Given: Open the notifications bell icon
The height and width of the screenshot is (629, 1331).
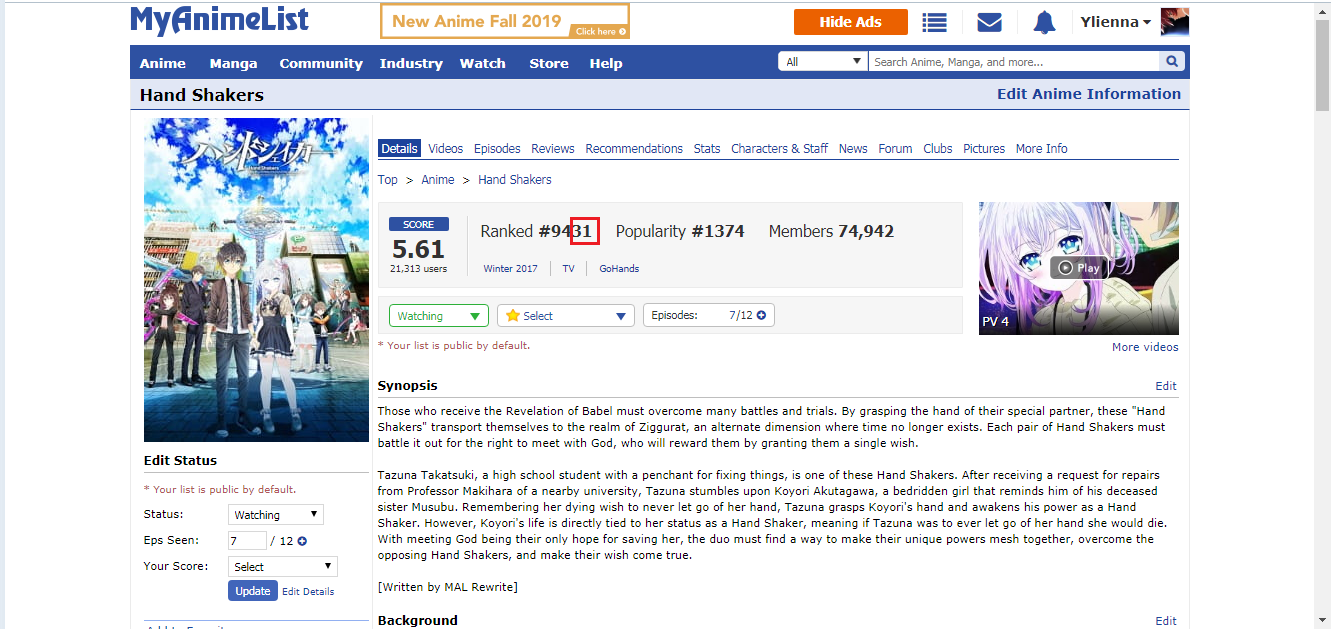Looking at the screenshot, I should 1044,22.
